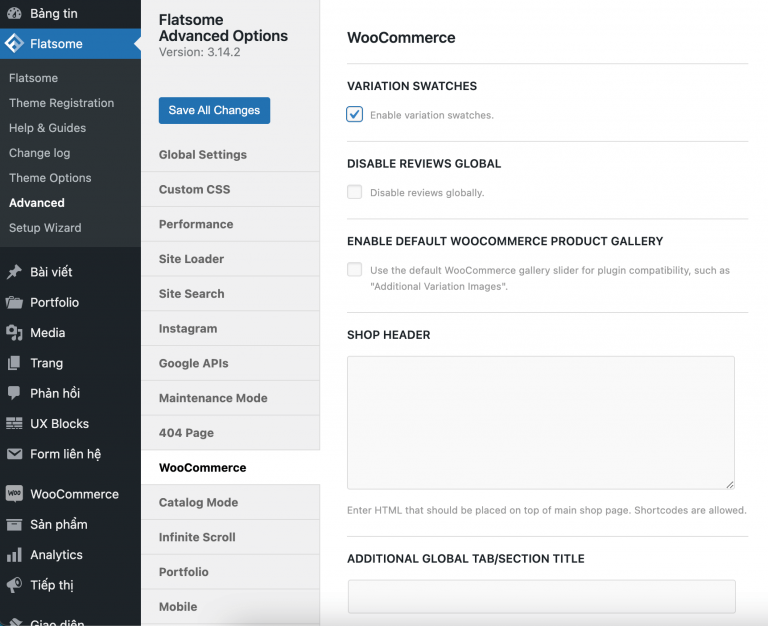Open Theme Registration submenu link

[x=61, y=103]
